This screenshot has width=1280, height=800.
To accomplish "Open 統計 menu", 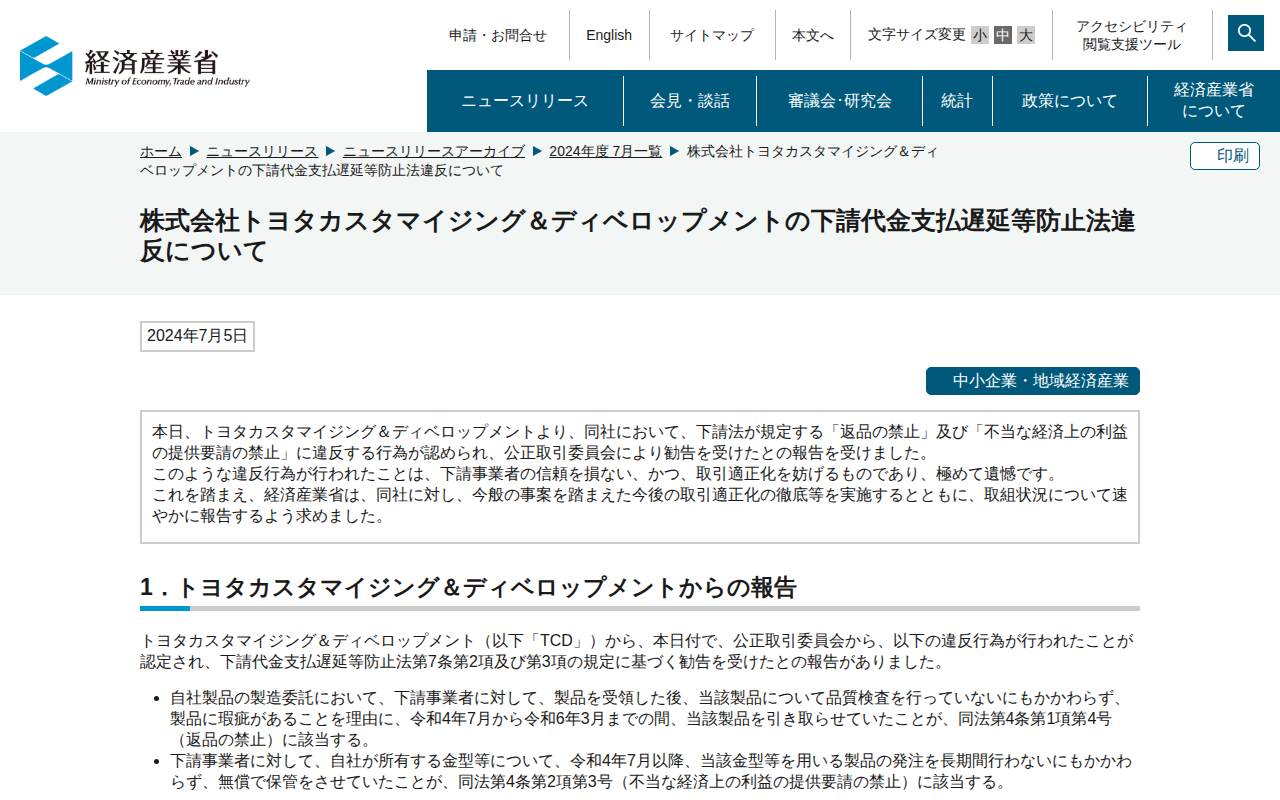I will coord(957,101).
